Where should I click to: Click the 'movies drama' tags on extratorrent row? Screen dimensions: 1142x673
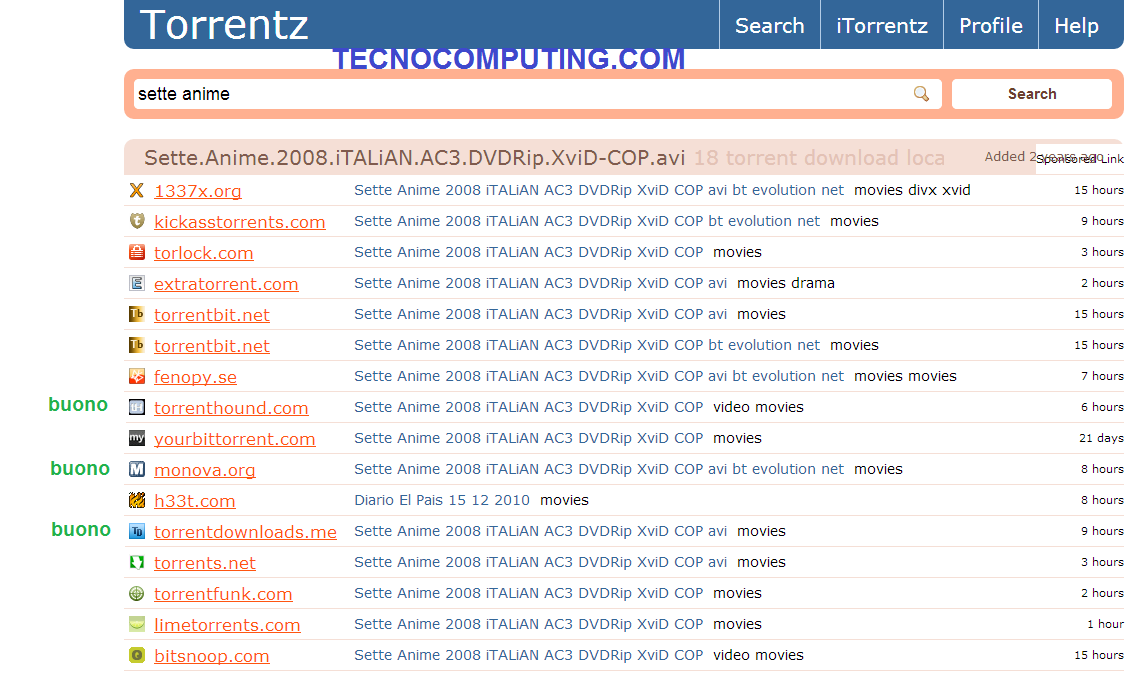(x=786, y=283)
